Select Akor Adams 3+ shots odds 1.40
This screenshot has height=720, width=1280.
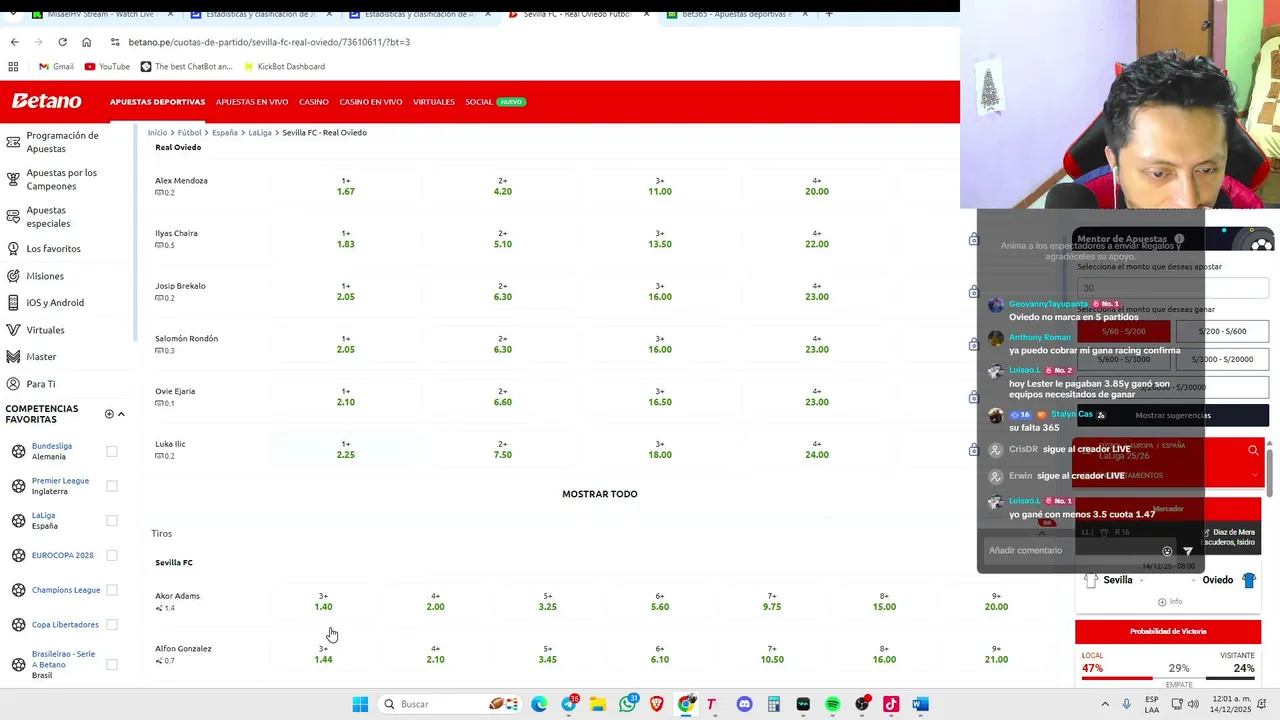click(x=323, y=601)
